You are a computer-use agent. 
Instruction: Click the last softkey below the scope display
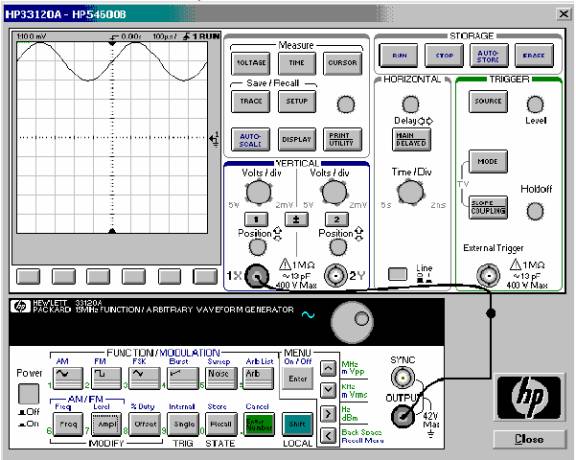205,276
